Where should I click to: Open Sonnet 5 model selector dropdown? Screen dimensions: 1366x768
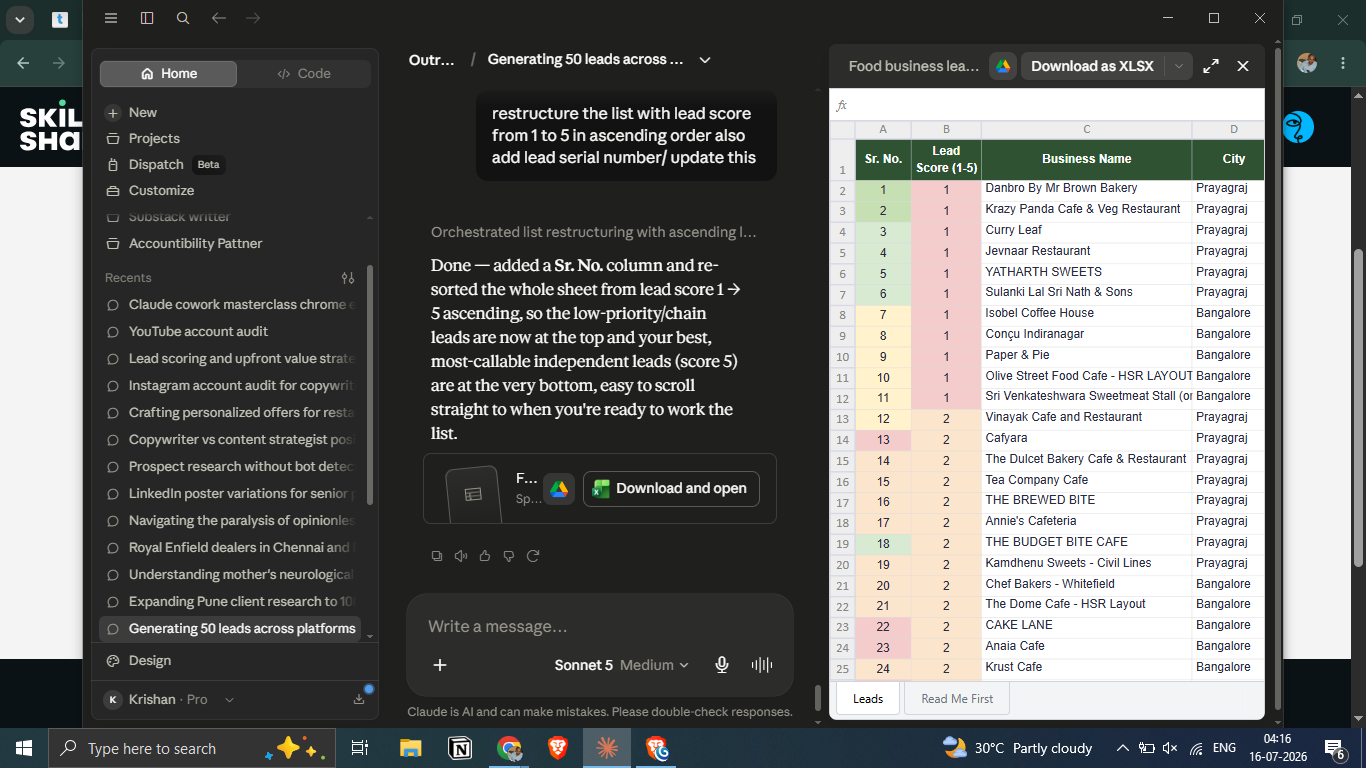pos(622,665)
